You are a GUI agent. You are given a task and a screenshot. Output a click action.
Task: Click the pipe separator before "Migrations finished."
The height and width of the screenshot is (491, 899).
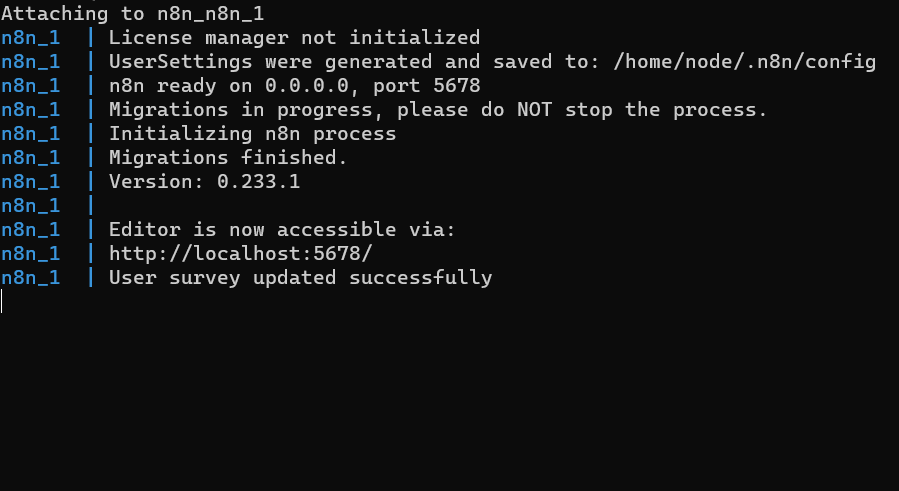90,158
